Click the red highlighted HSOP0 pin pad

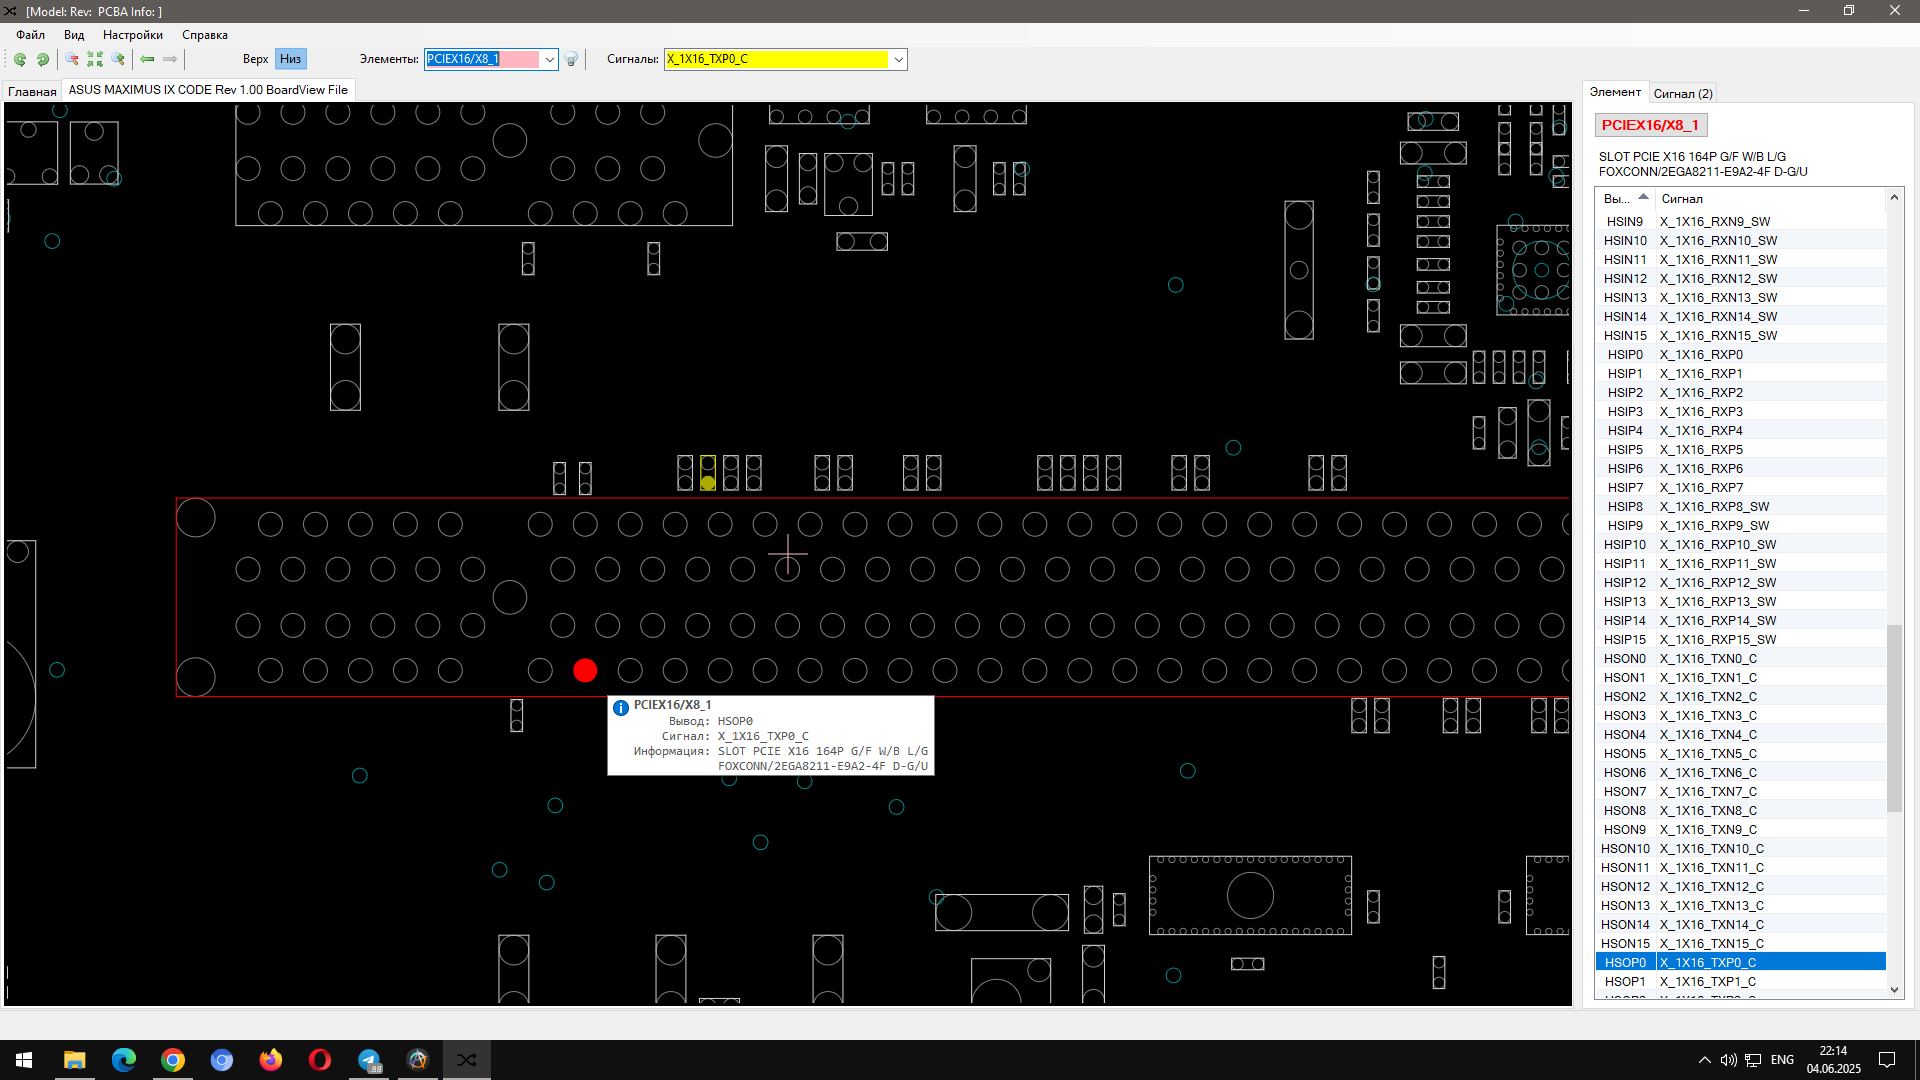(585, 670)
